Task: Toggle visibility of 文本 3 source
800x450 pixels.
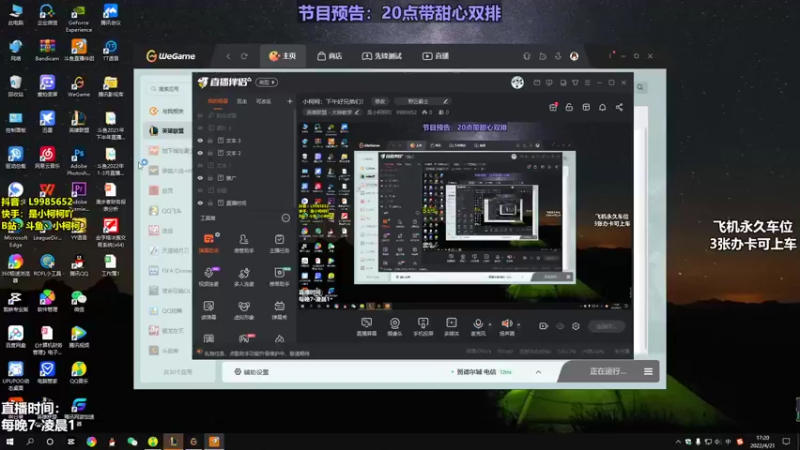Action: [200, 140]
